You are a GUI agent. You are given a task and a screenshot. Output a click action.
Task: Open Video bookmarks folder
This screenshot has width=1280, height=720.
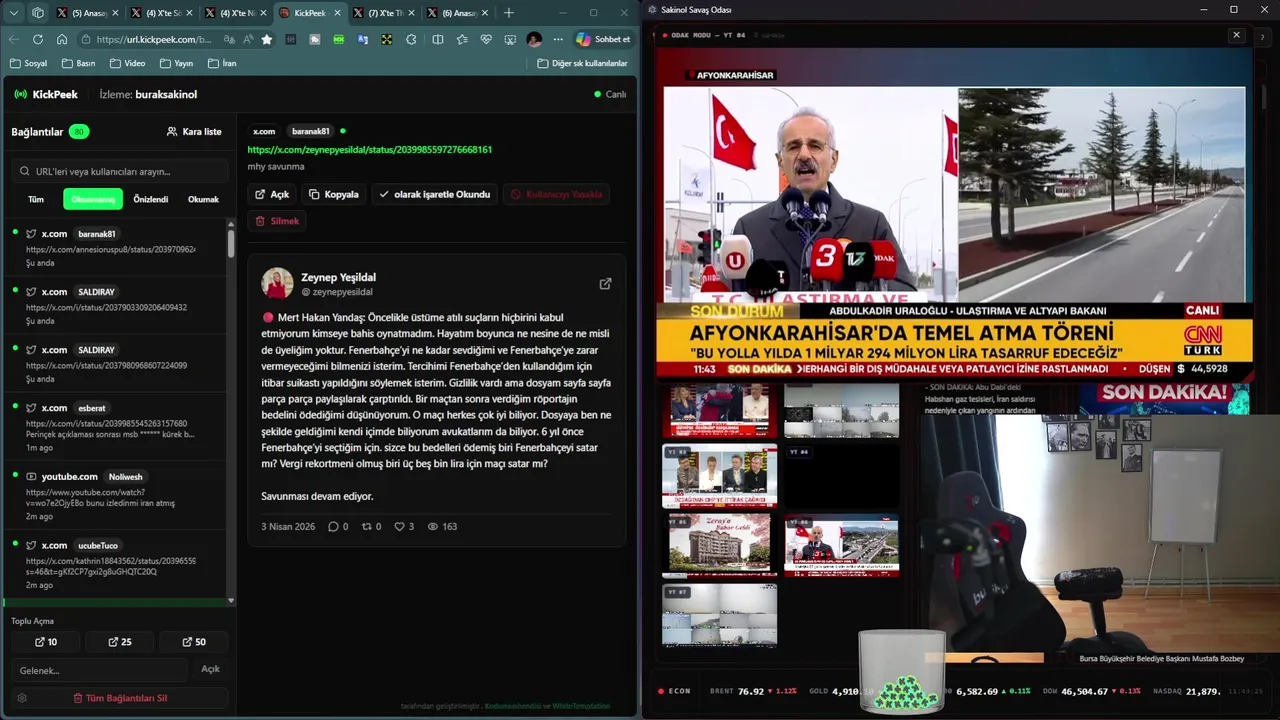(127, 63)
